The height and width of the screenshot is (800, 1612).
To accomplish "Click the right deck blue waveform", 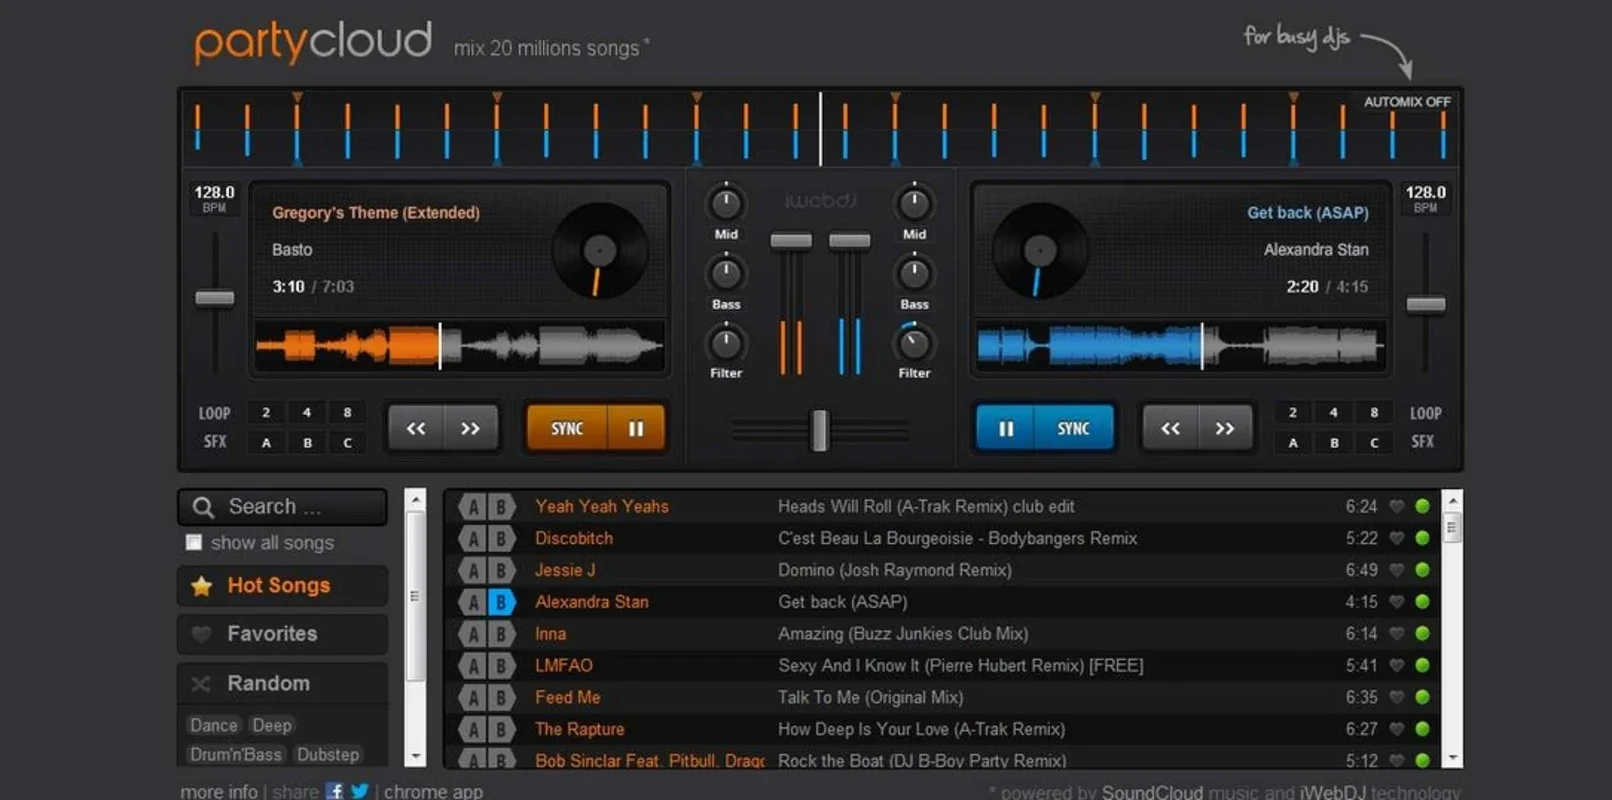I will coord(1181,346).
